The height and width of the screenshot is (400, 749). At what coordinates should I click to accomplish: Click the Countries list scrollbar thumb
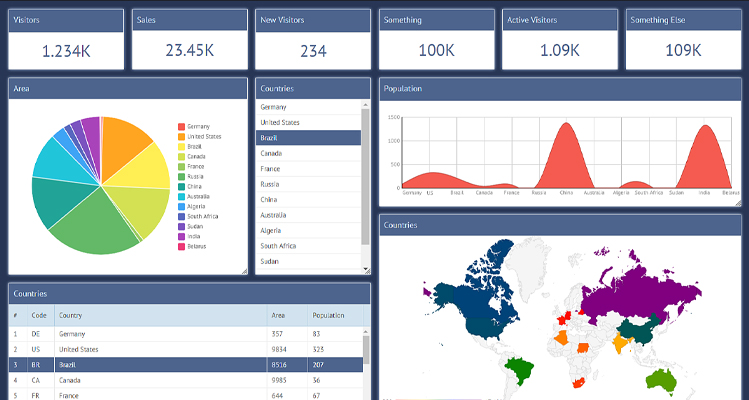coord(365,177)
